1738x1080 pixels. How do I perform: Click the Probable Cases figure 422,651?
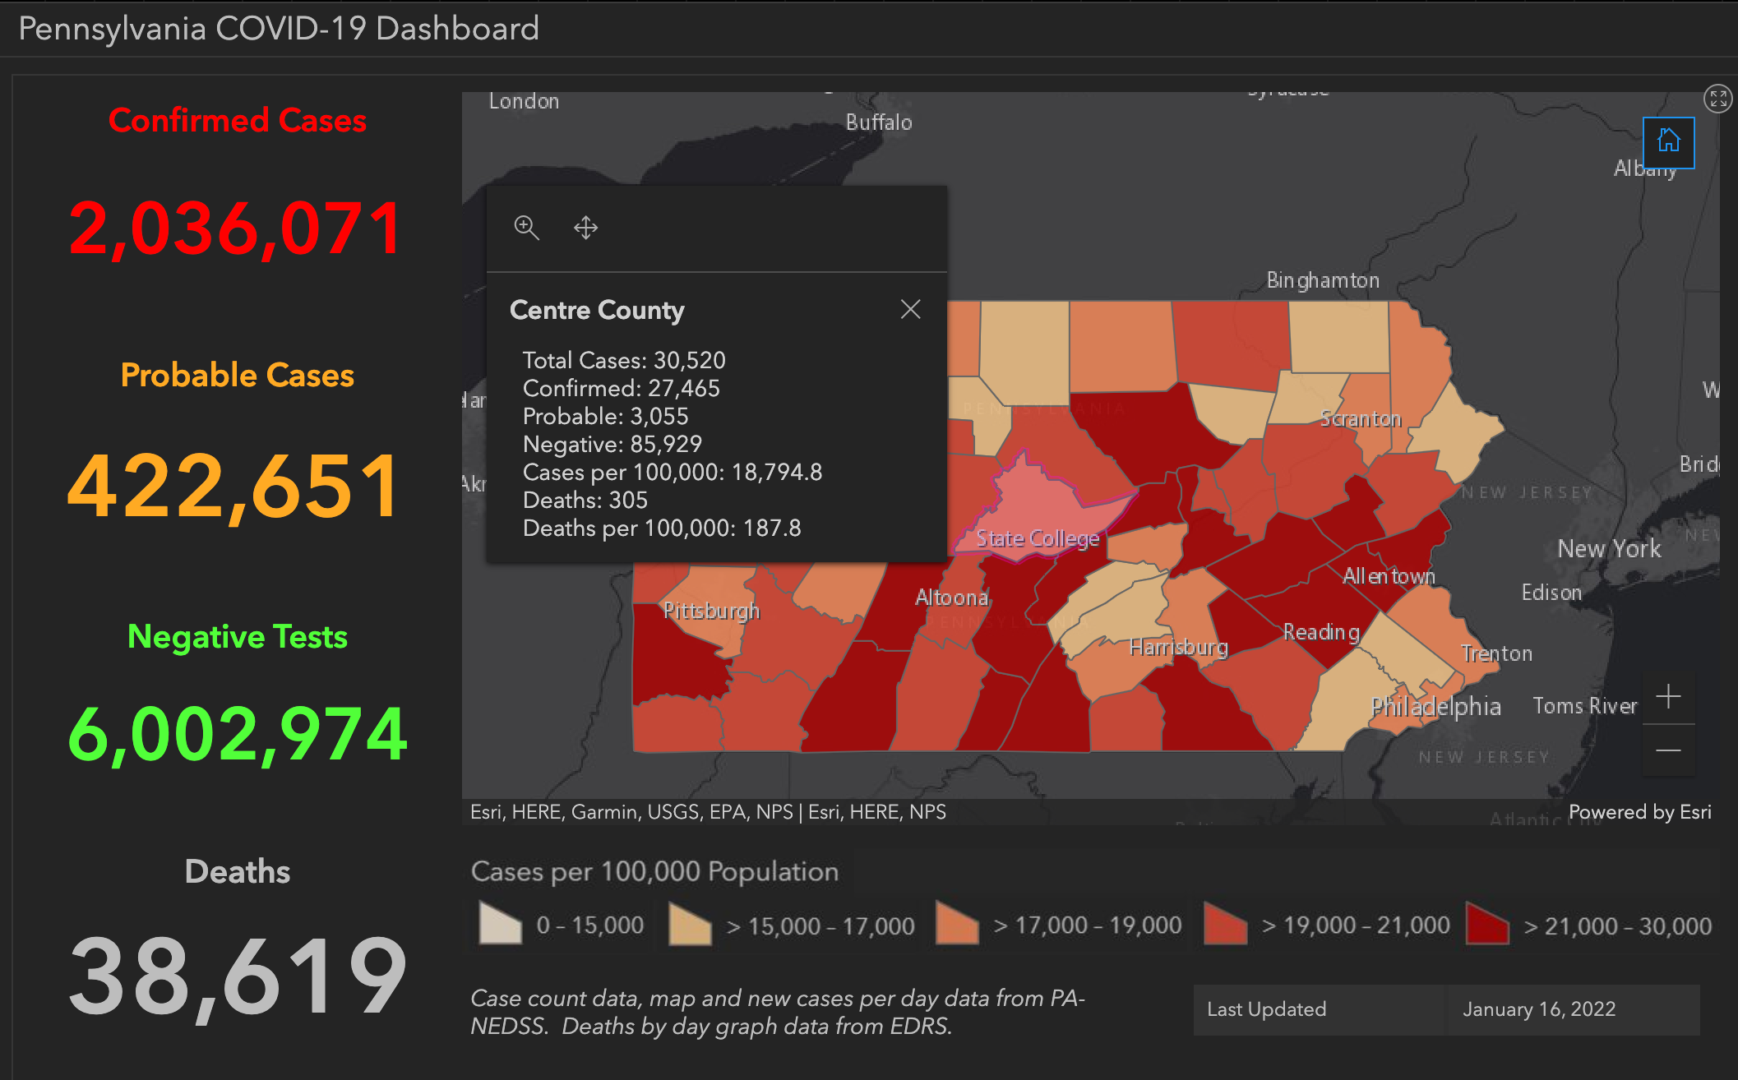coord(236,485)
